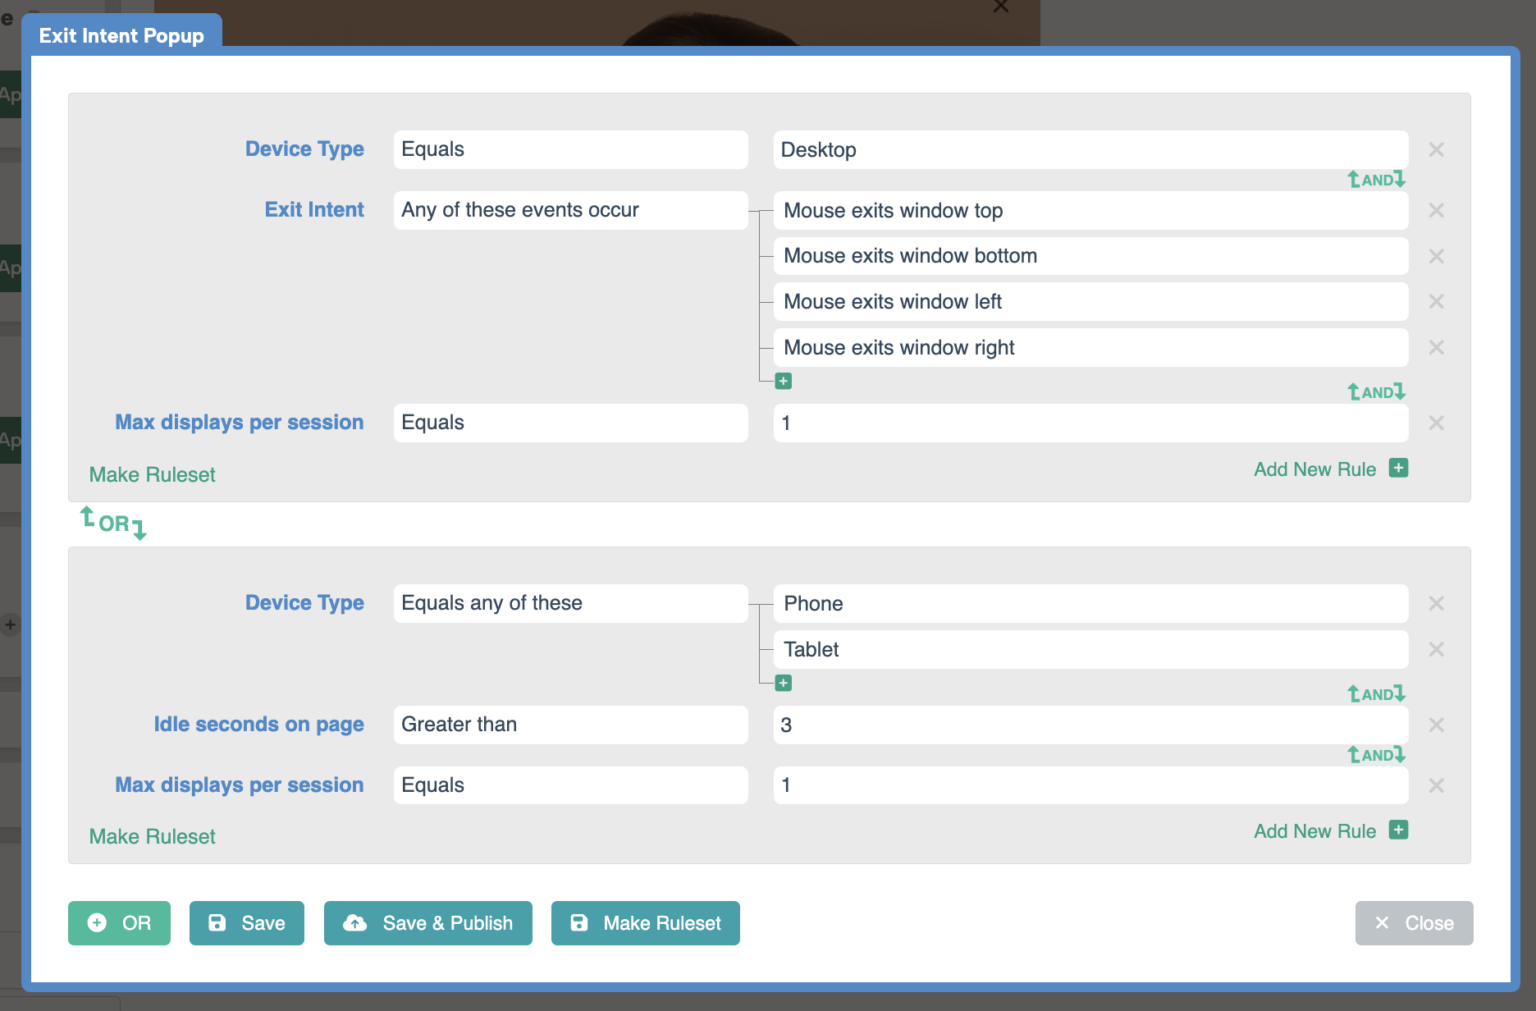Remove the Mouse exits window bottom condition

(1436, 256)
